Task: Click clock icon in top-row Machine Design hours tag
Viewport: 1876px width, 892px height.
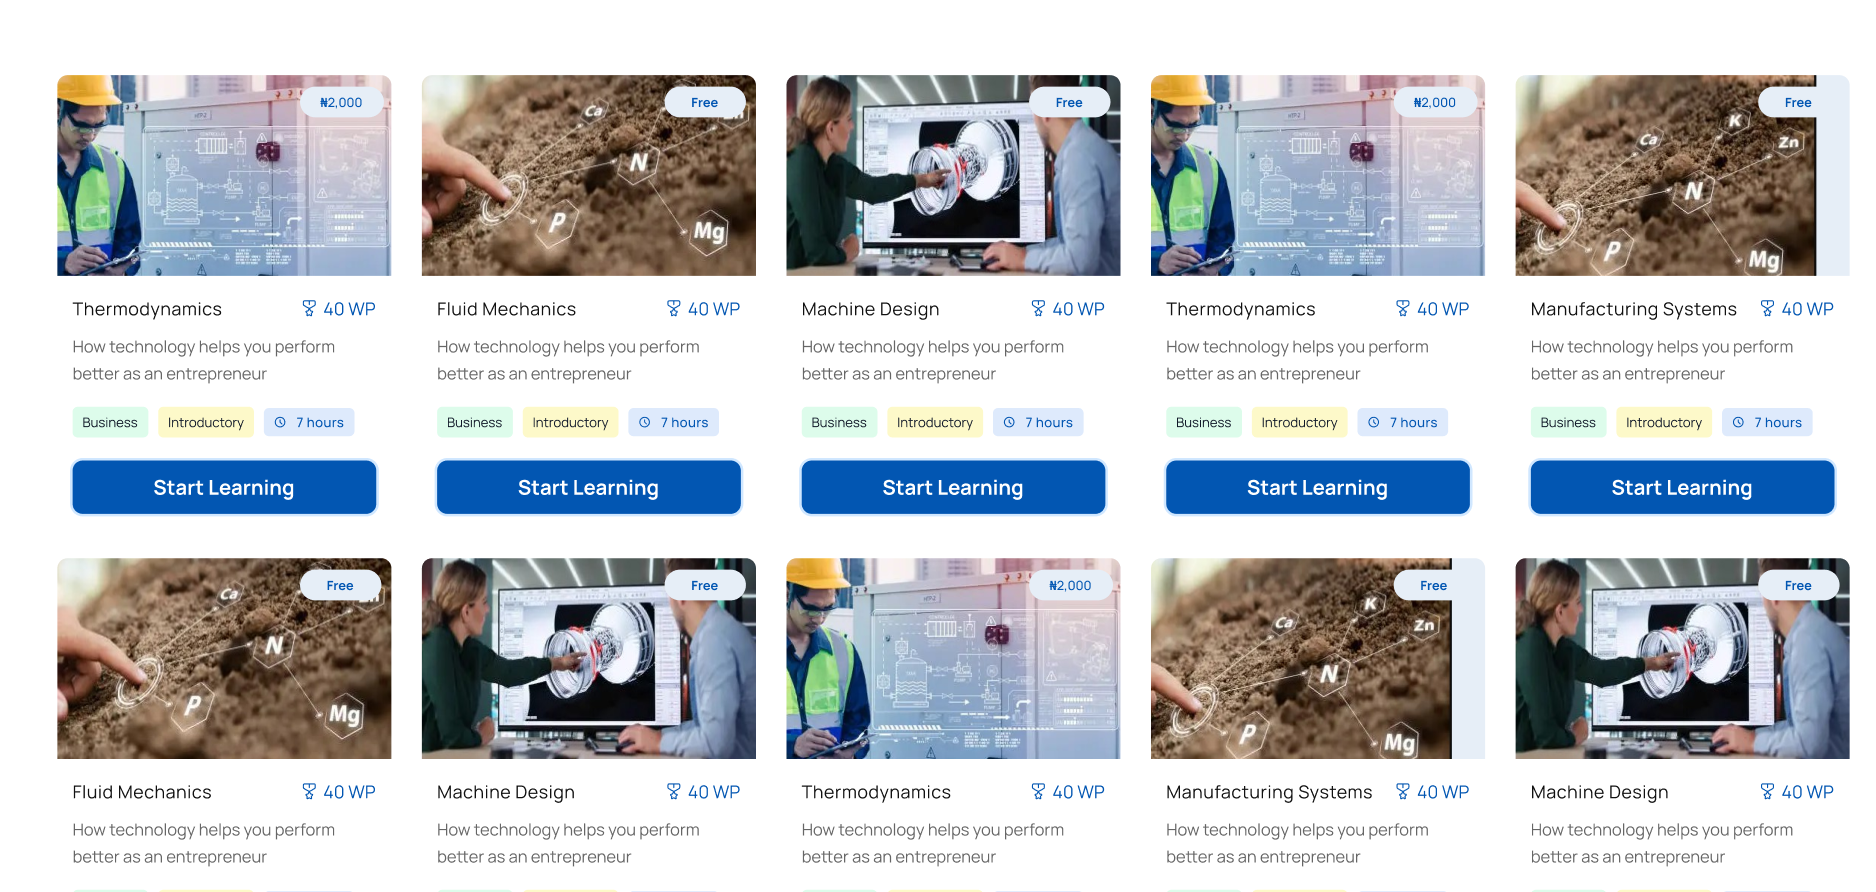Action: pyautogui.click(x=1009, y=423)
